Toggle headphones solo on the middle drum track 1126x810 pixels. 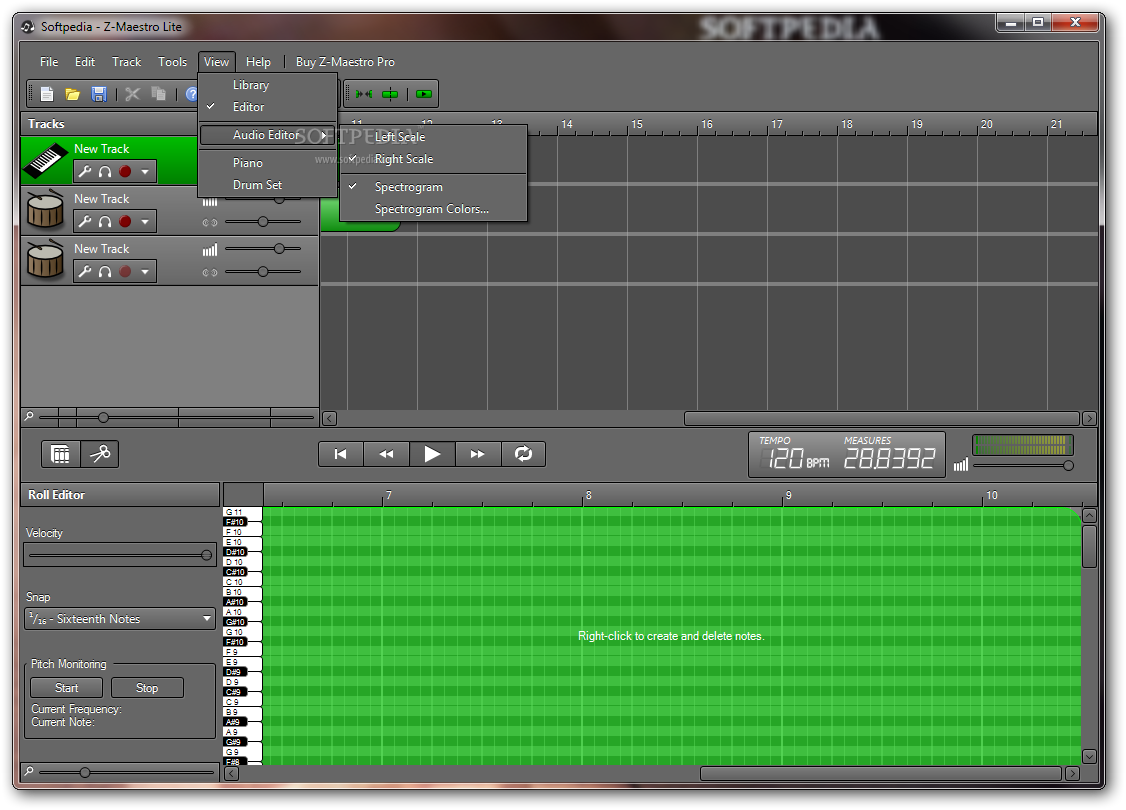105,222
